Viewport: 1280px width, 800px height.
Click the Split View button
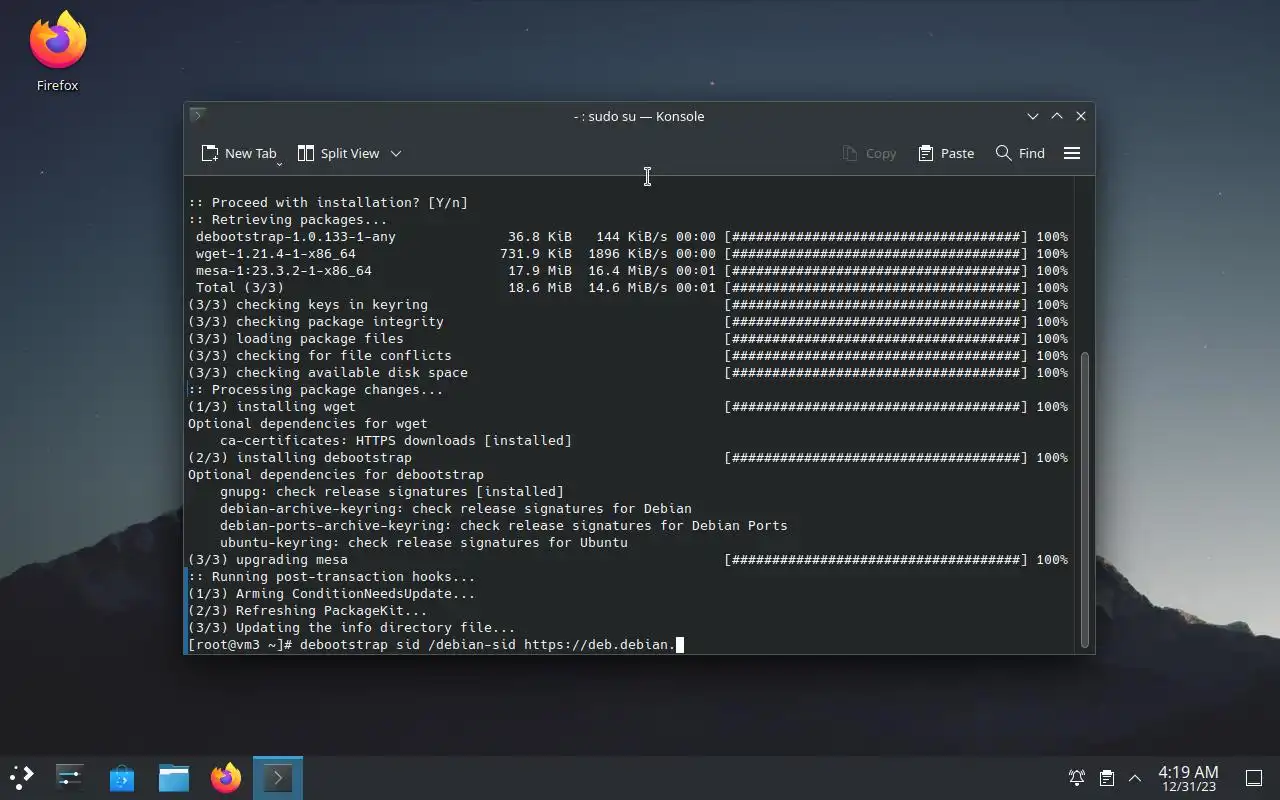[x=339, y=153]
